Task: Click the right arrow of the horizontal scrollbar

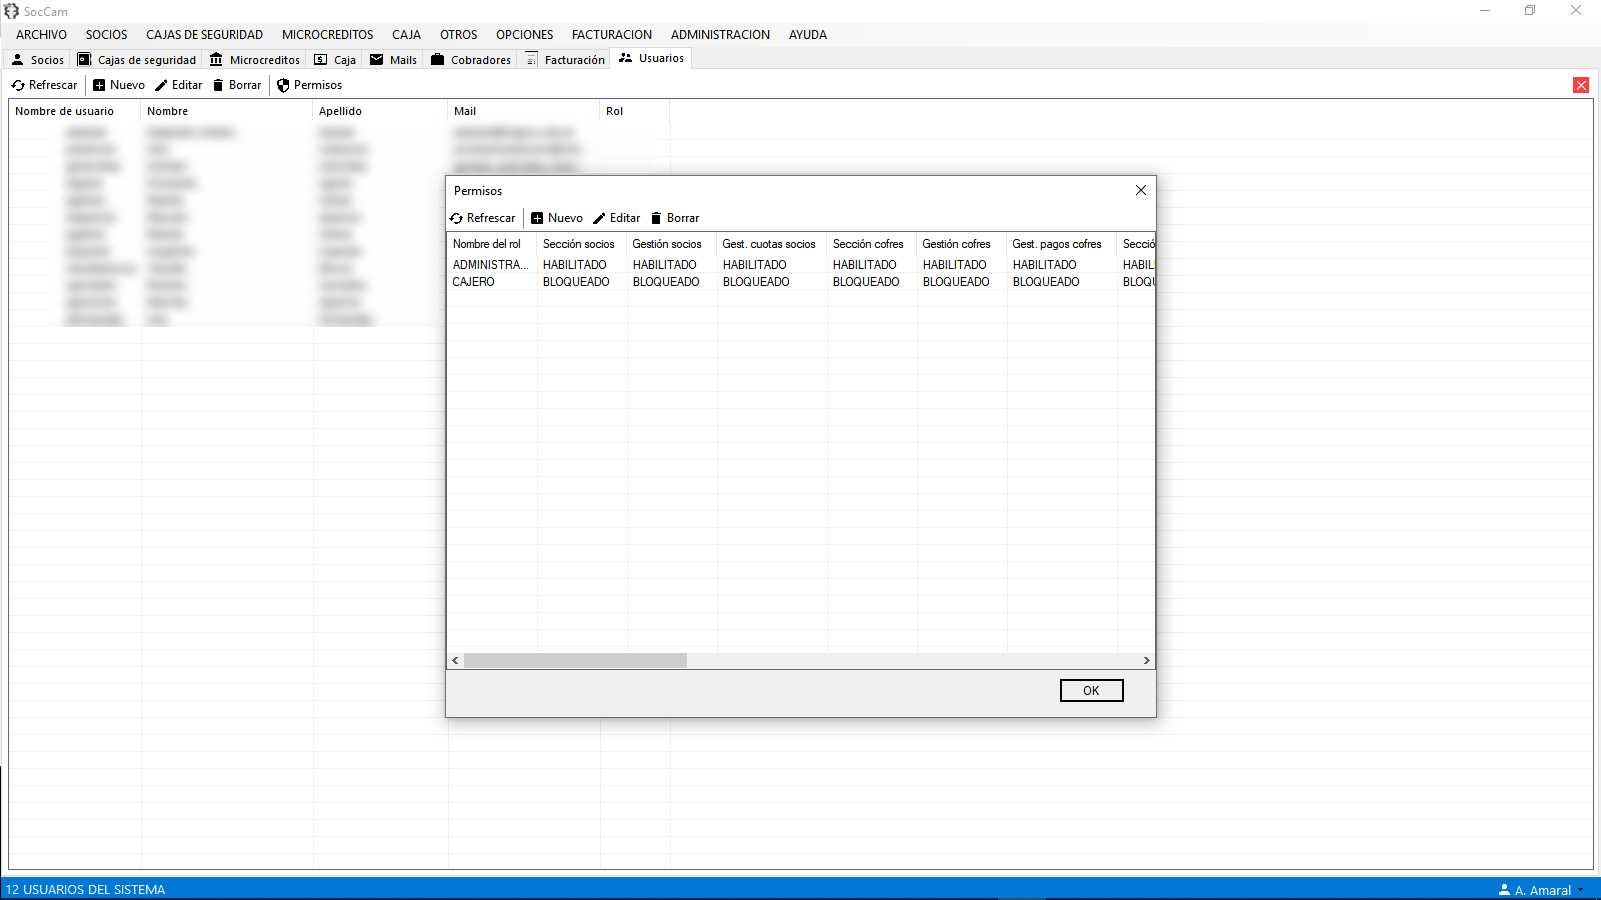Action: (x=1146, y=661)
